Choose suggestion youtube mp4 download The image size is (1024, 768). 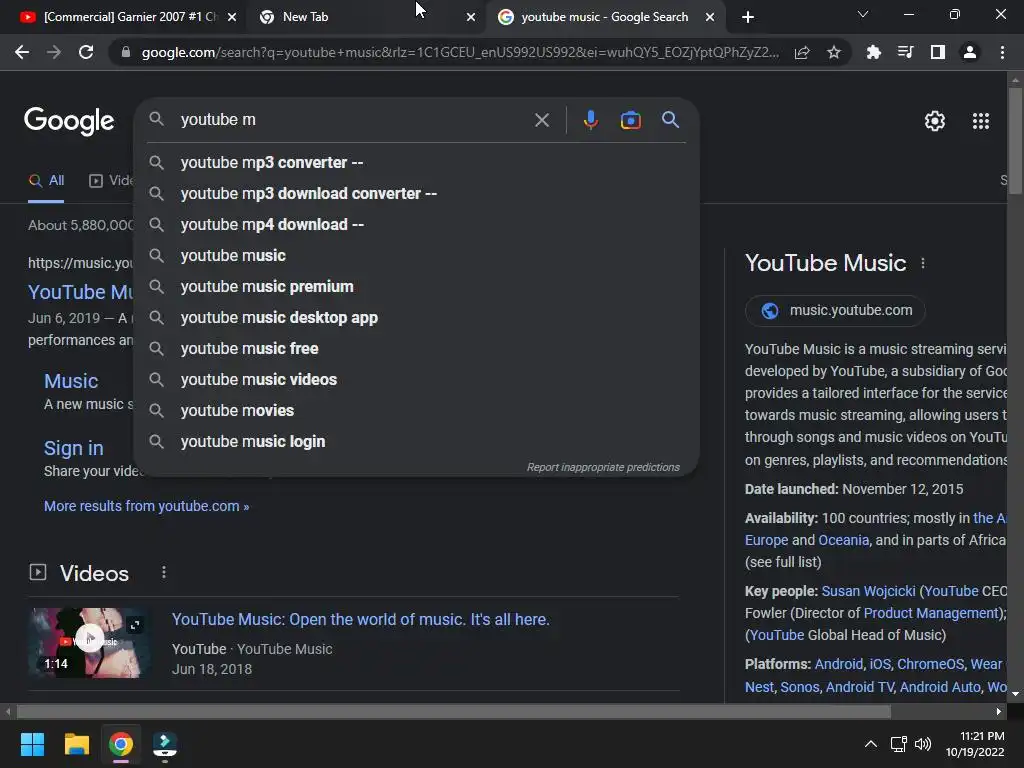coord(417,225)
